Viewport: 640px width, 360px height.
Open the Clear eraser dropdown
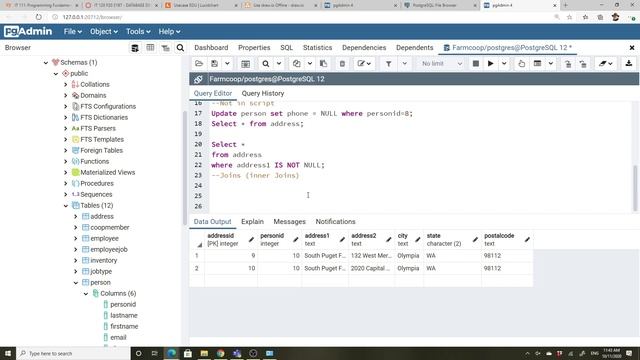pyautogui.click(x=605, y=64)
